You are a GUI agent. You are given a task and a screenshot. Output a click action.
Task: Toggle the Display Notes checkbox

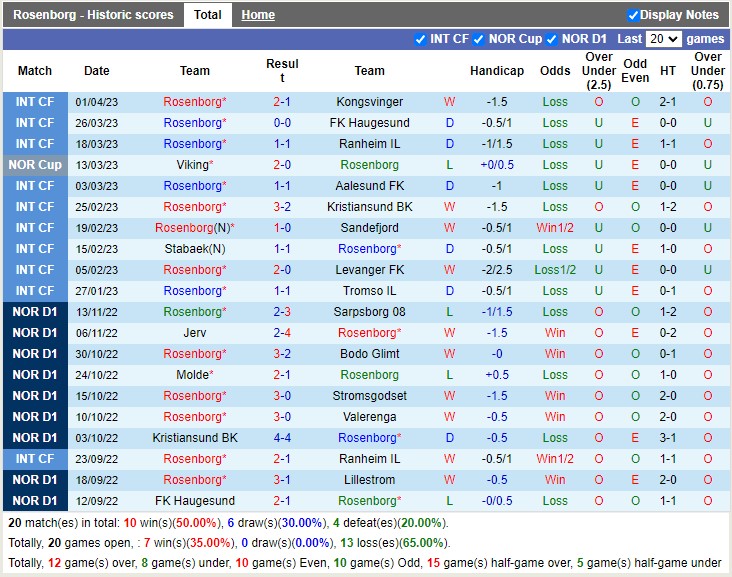click(x=633, y=15)
